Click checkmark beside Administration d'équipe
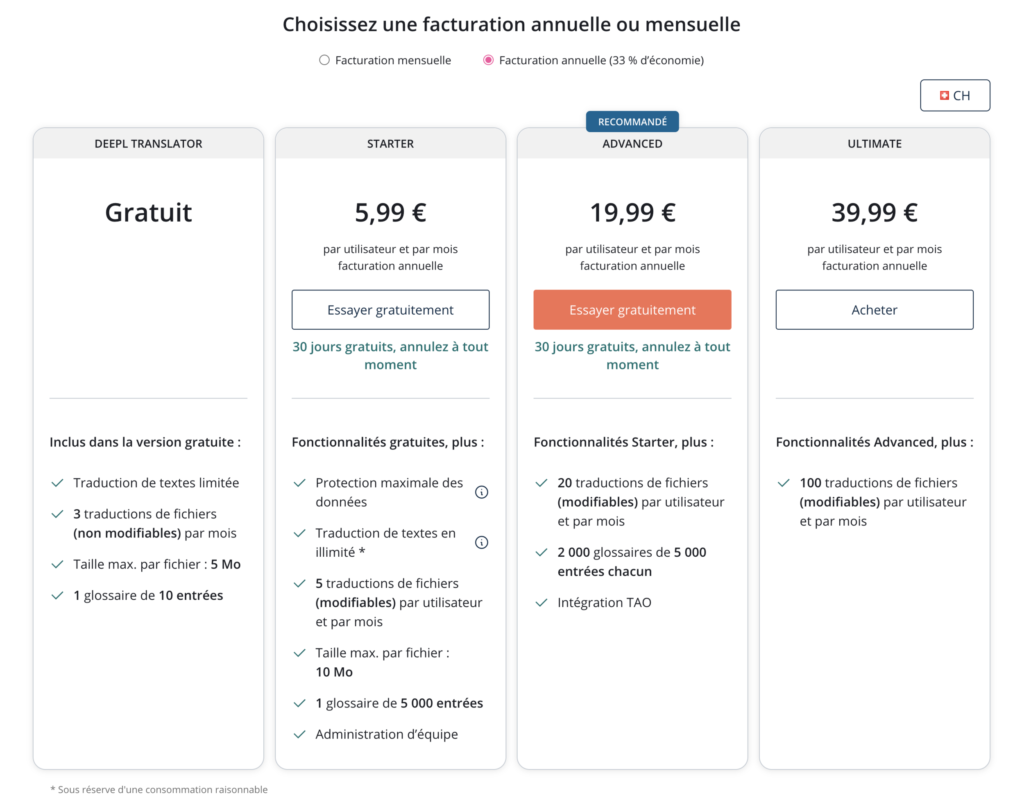 coord(299,735)
